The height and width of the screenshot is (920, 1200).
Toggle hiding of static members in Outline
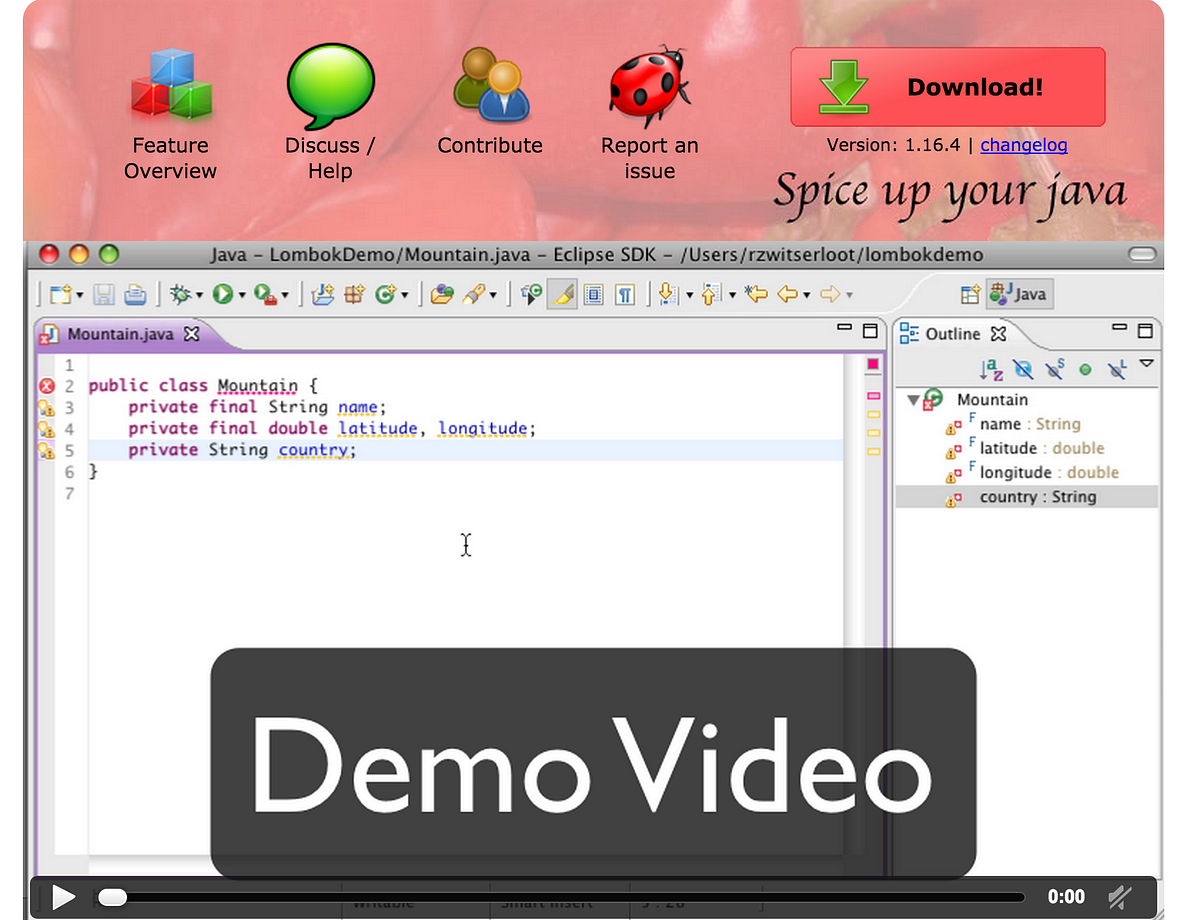tap(1054, 370)
